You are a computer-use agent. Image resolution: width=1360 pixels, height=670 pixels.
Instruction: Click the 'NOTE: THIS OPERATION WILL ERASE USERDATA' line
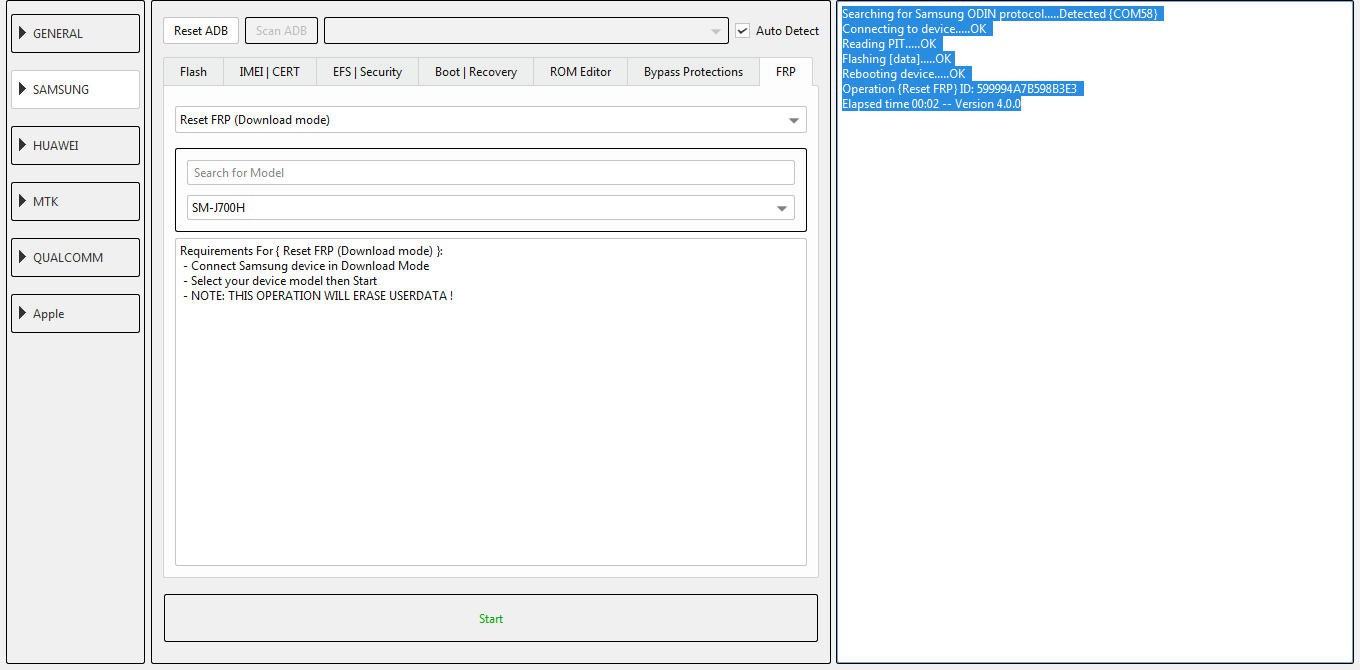[318, 296]
